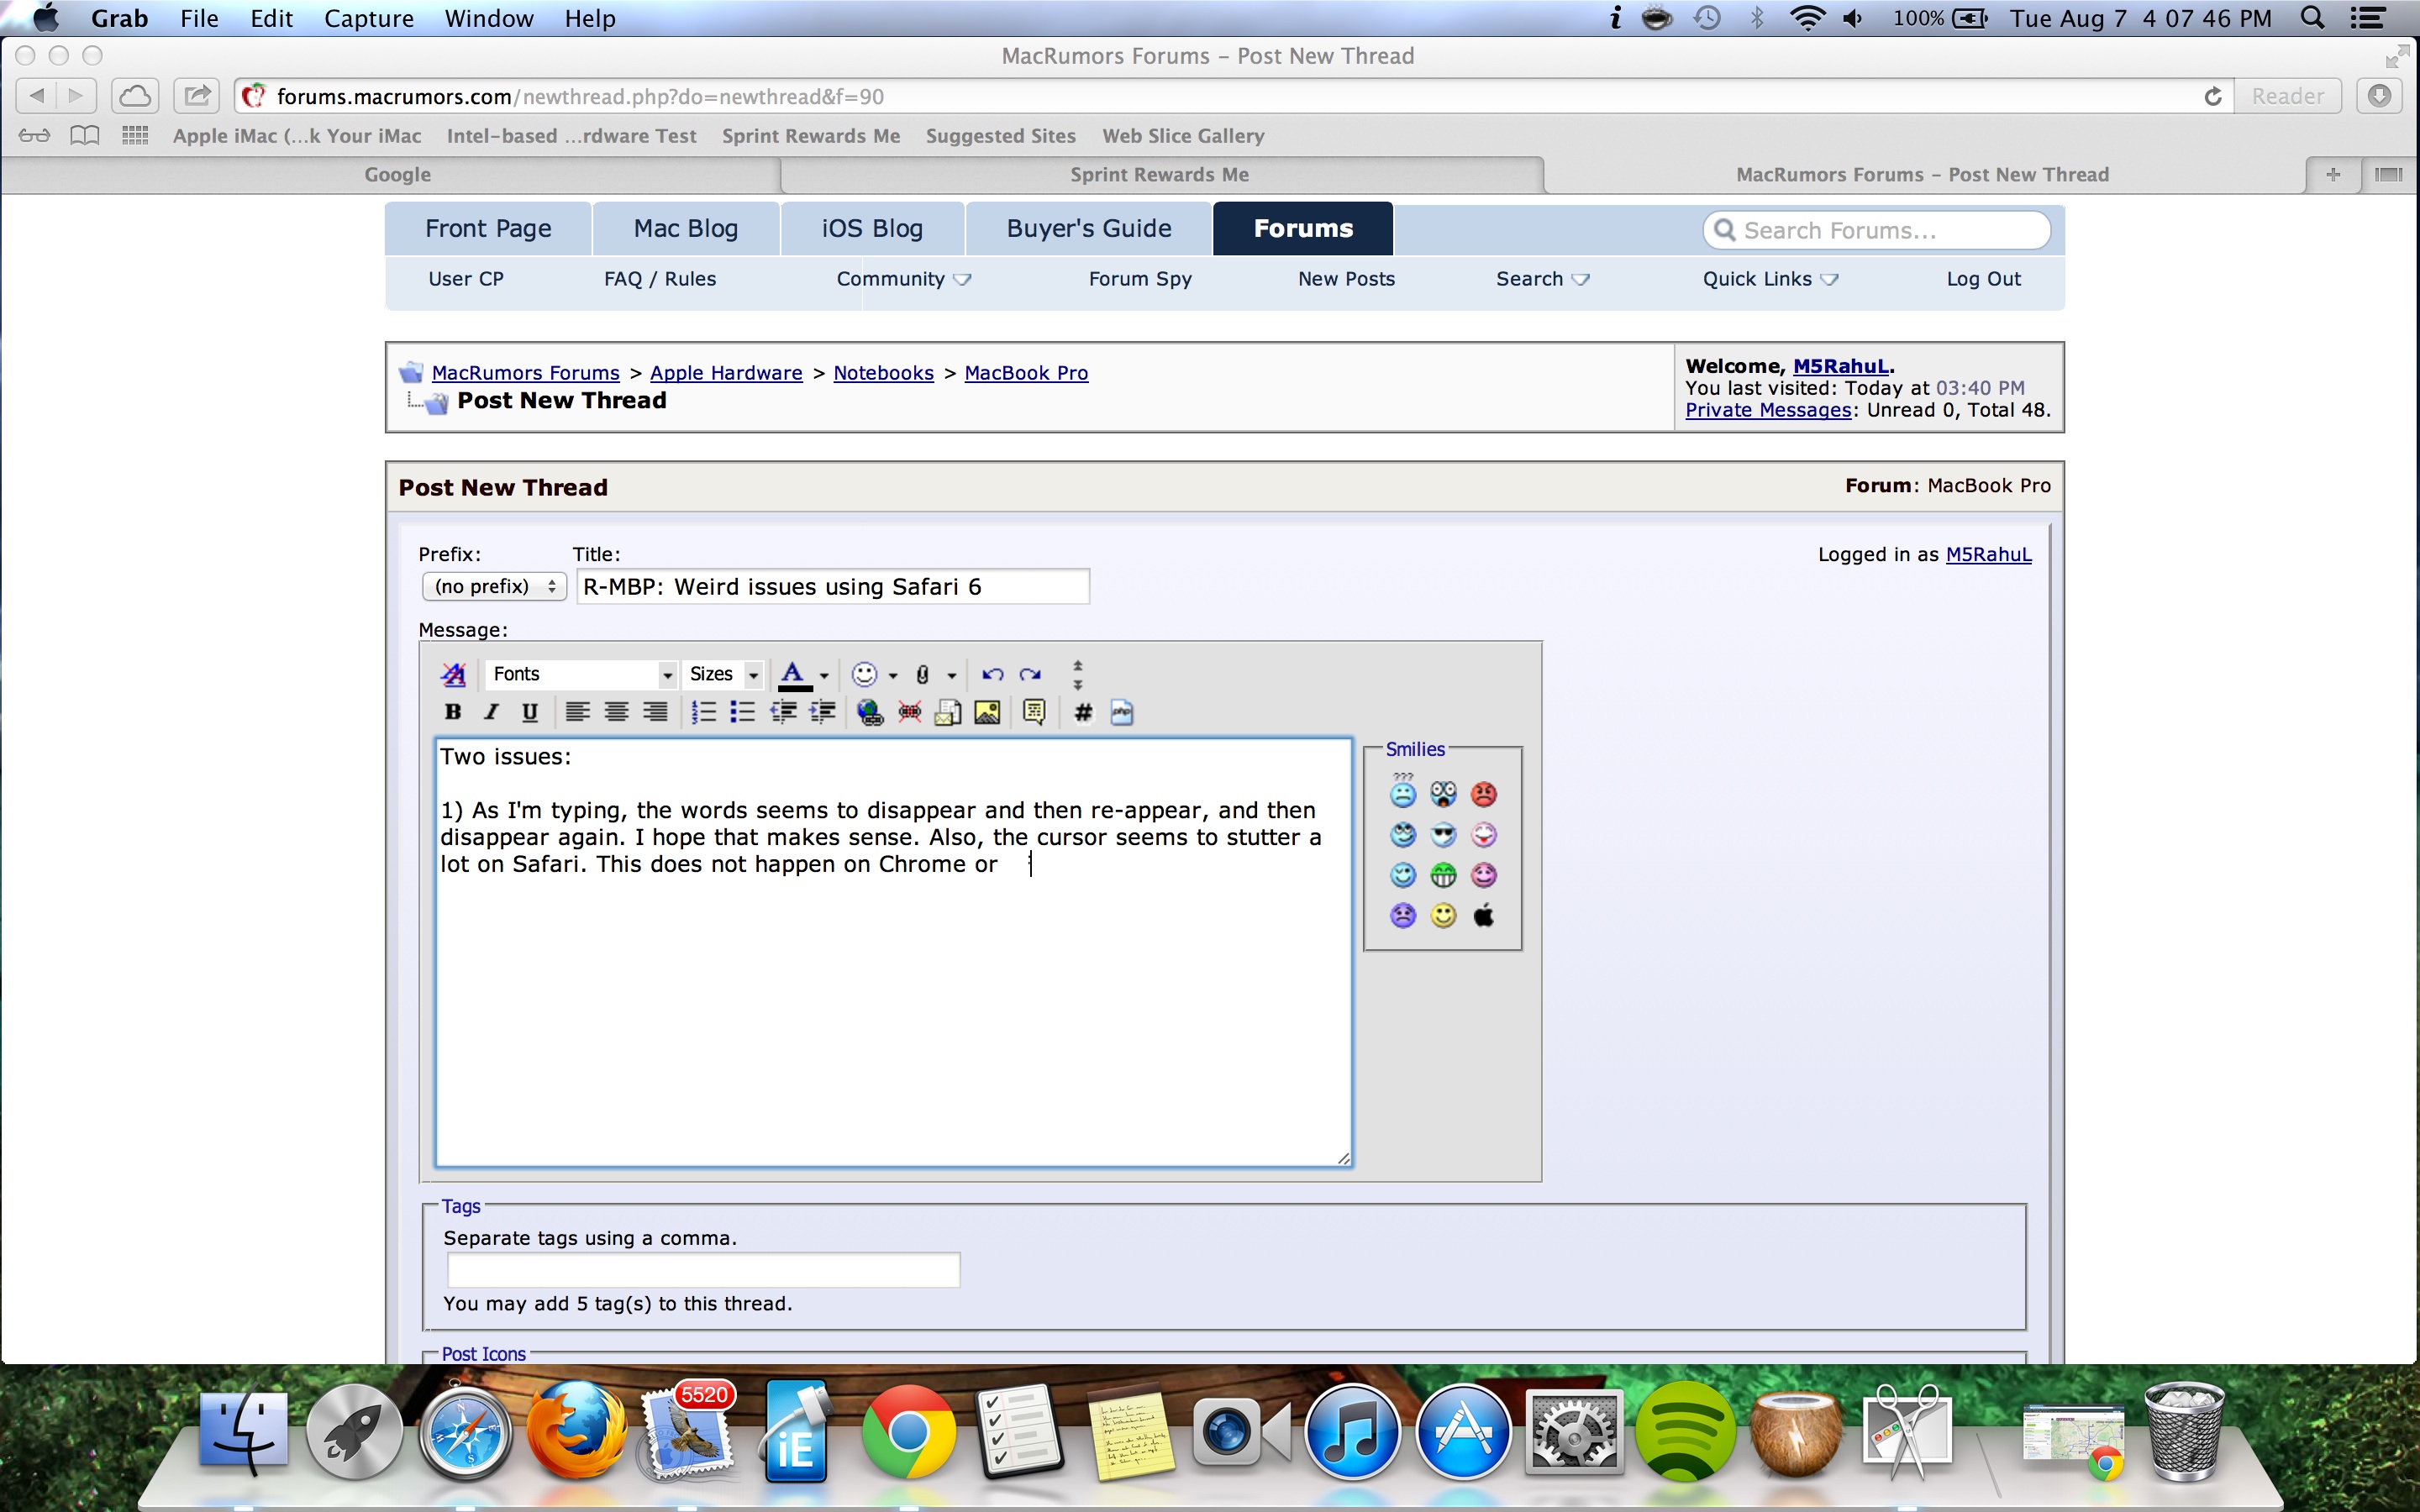Click the Search Forums box
The width and height of the screenshot is (2420, 1512).
pyautogui.click(x=1877, y=230)
